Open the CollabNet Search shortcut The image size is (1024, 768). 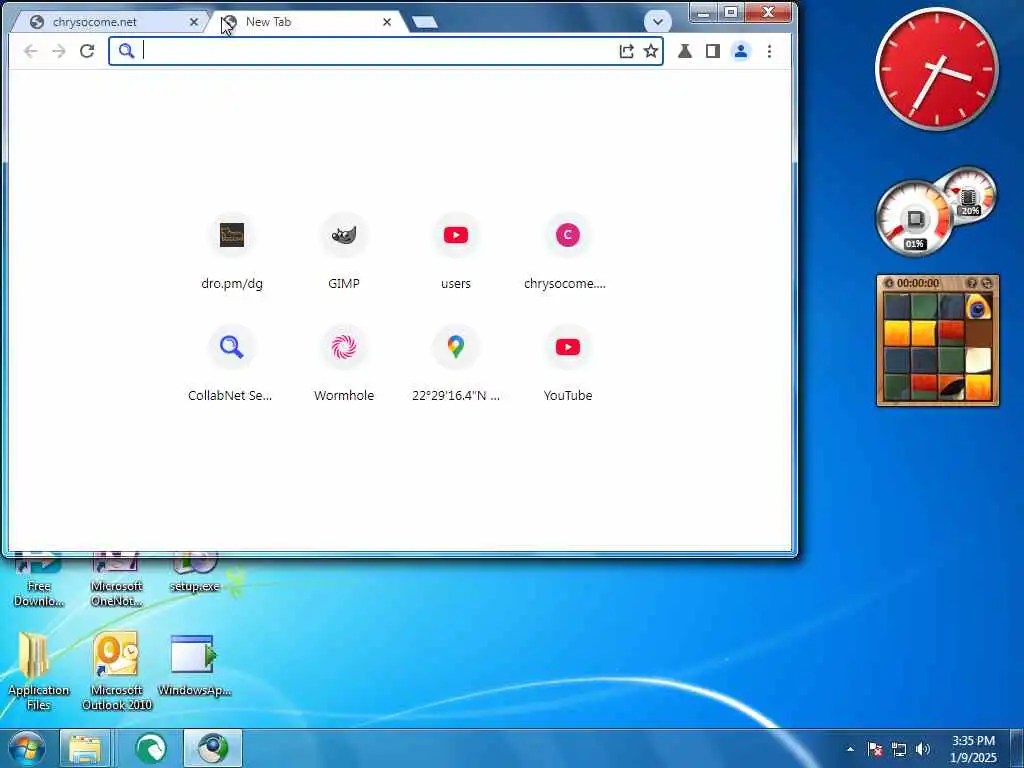[232, 363]
